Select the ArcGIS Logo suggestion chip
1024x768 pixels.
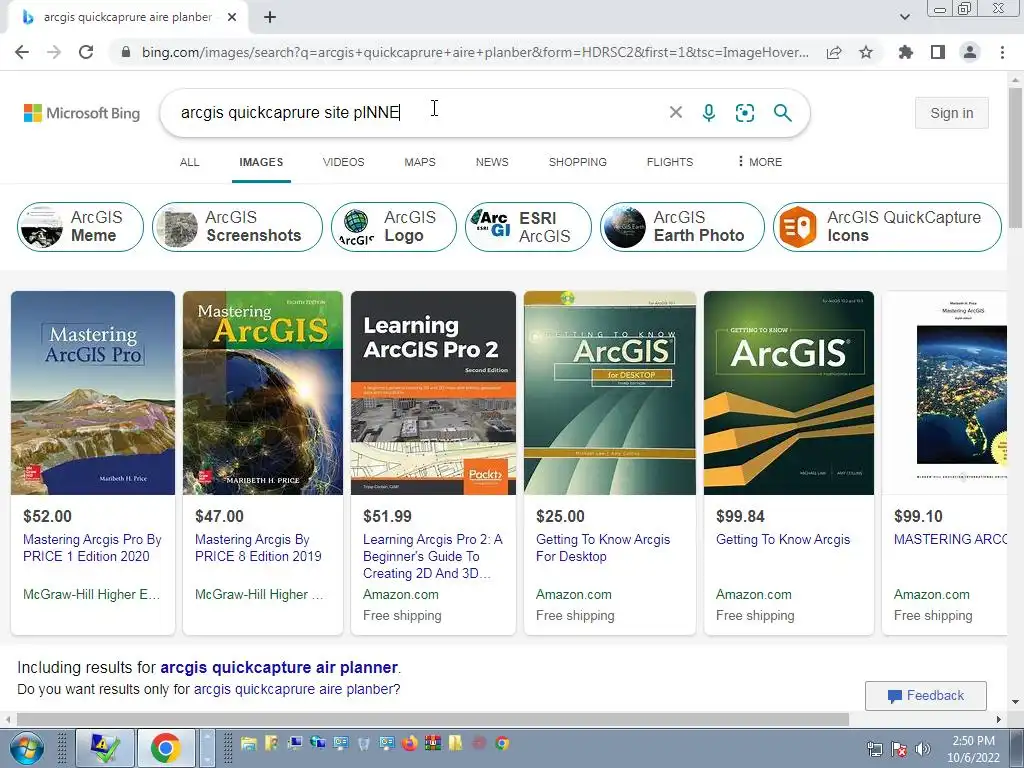pyautogui.click(x=394, y=227)
